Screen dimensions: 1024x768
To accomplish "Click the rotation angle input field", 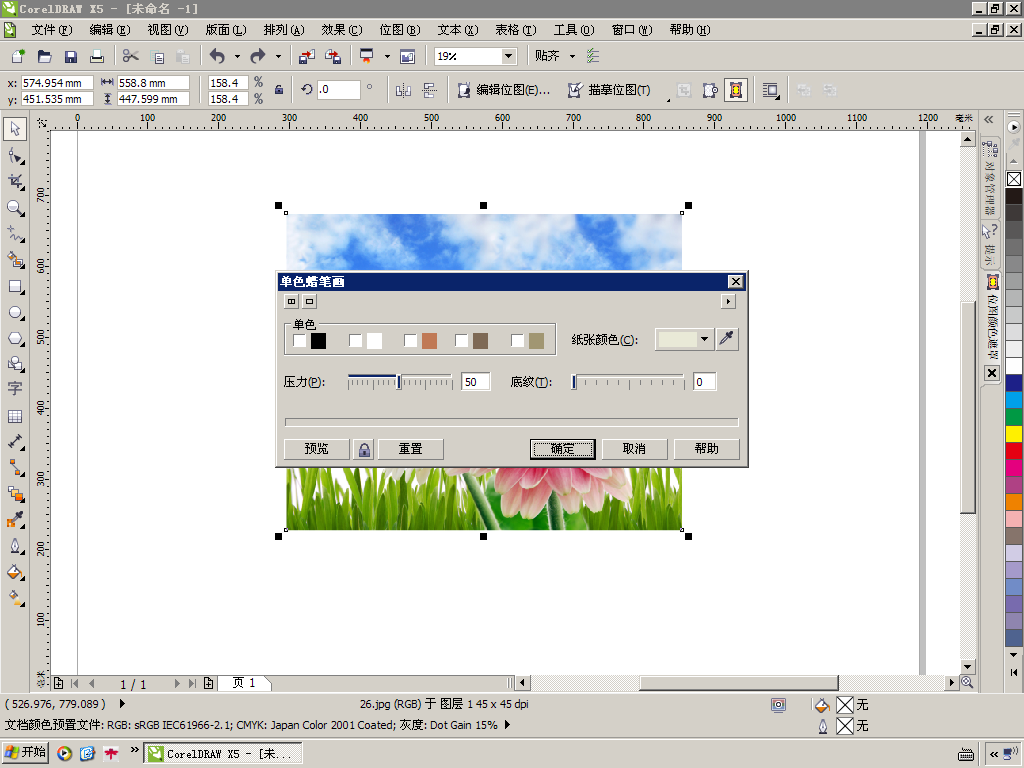I will tap(338, 90).
